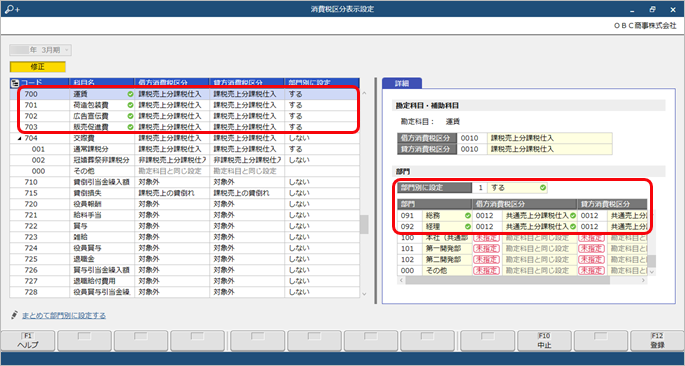685x366 pixels.
Task: Select the 702 広告宣伝費 row
Action: coord(185,116)
